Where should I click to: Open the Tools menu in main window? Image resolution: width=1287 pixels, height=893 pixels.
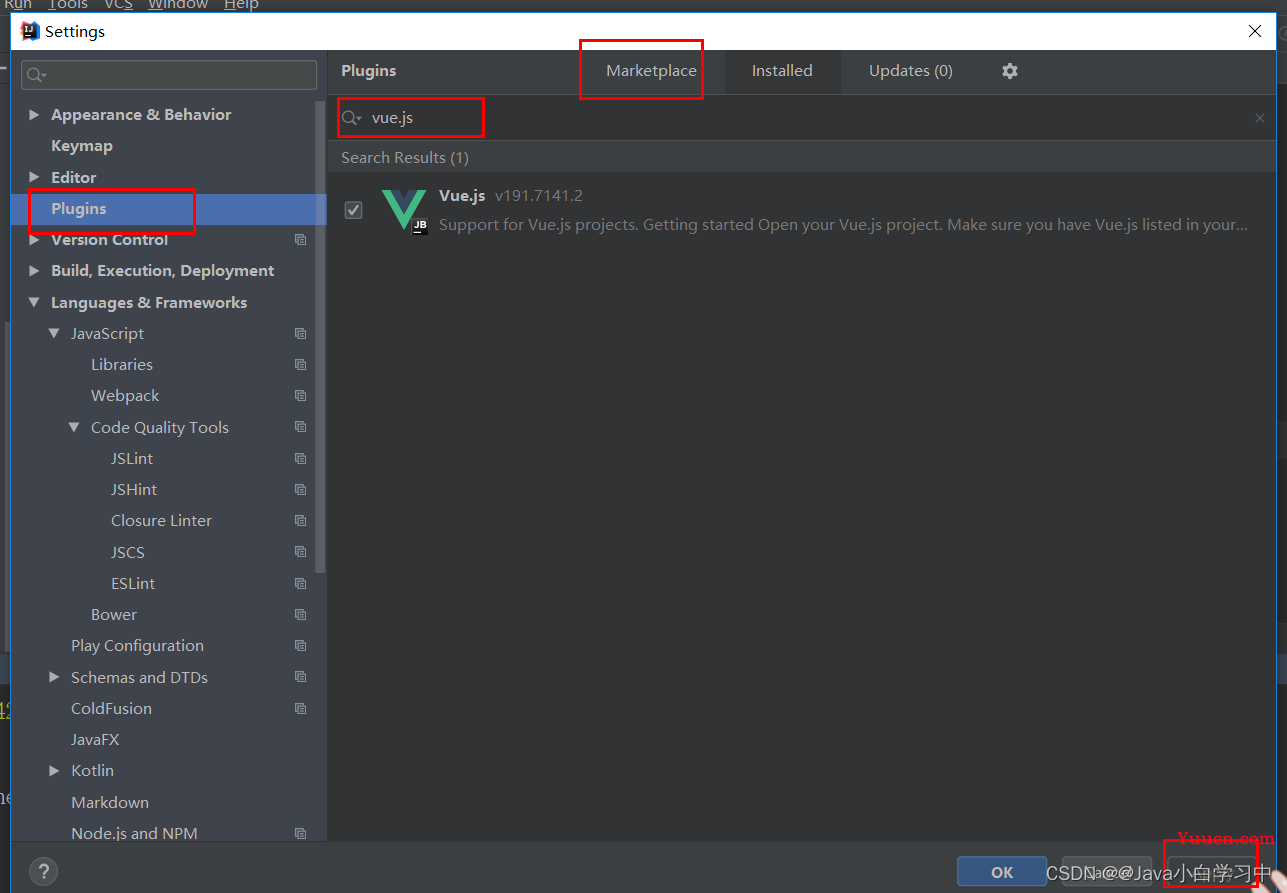pos(68,5)
